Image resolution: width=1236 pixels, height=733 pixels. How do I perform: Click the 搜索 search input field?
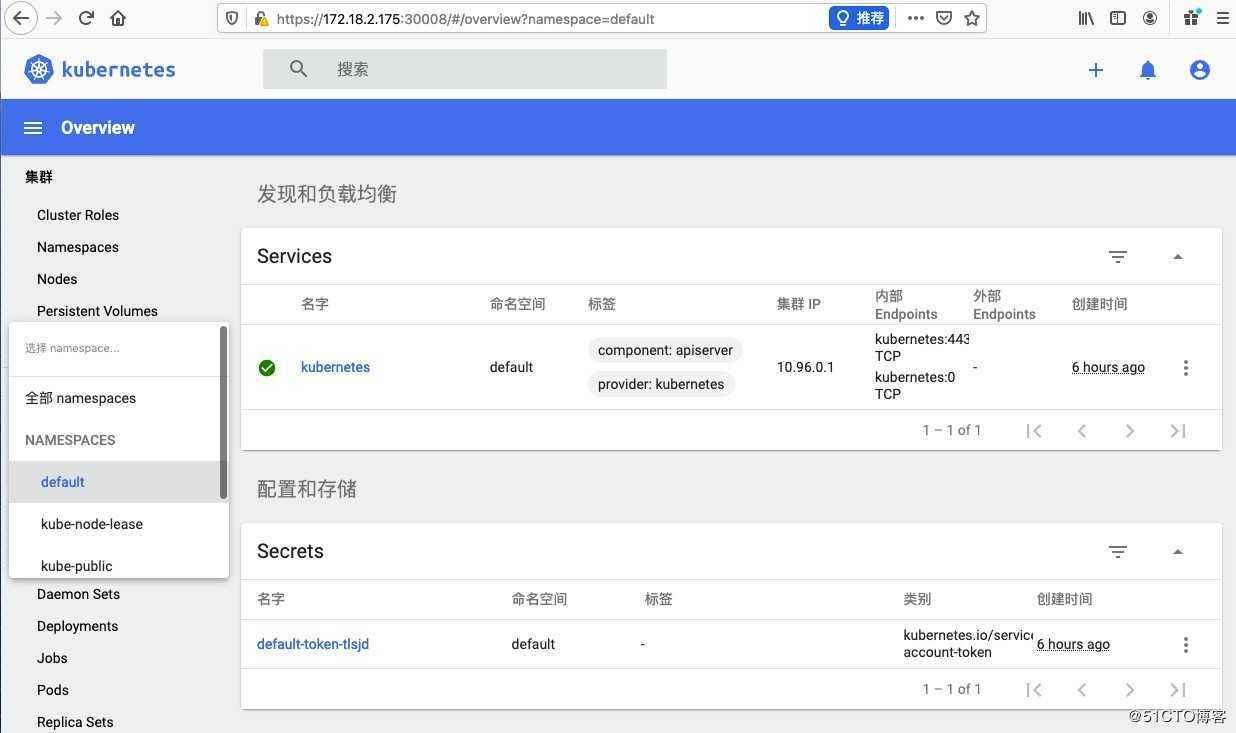465,69
